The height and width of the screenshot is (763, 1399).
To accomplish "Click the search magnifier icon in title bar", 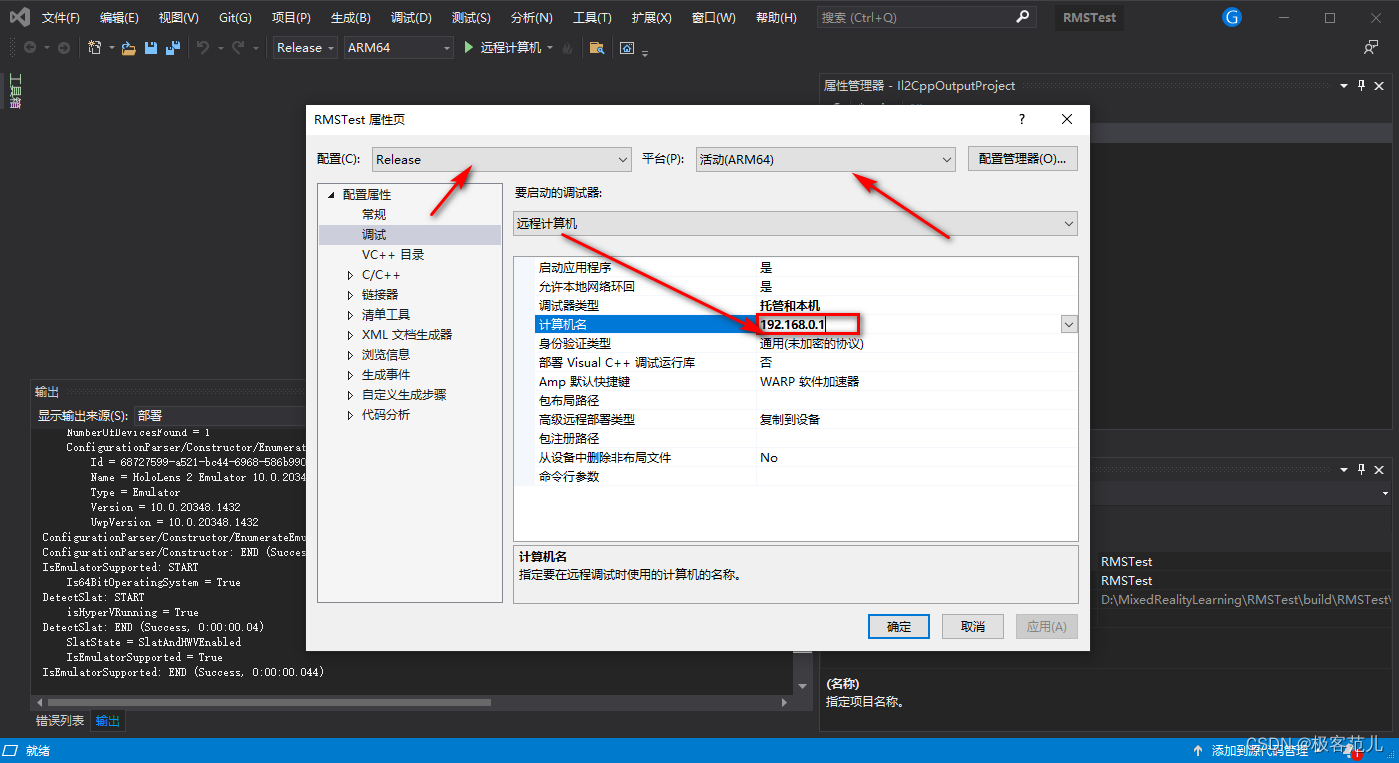I will click(x=1022, y=17).
